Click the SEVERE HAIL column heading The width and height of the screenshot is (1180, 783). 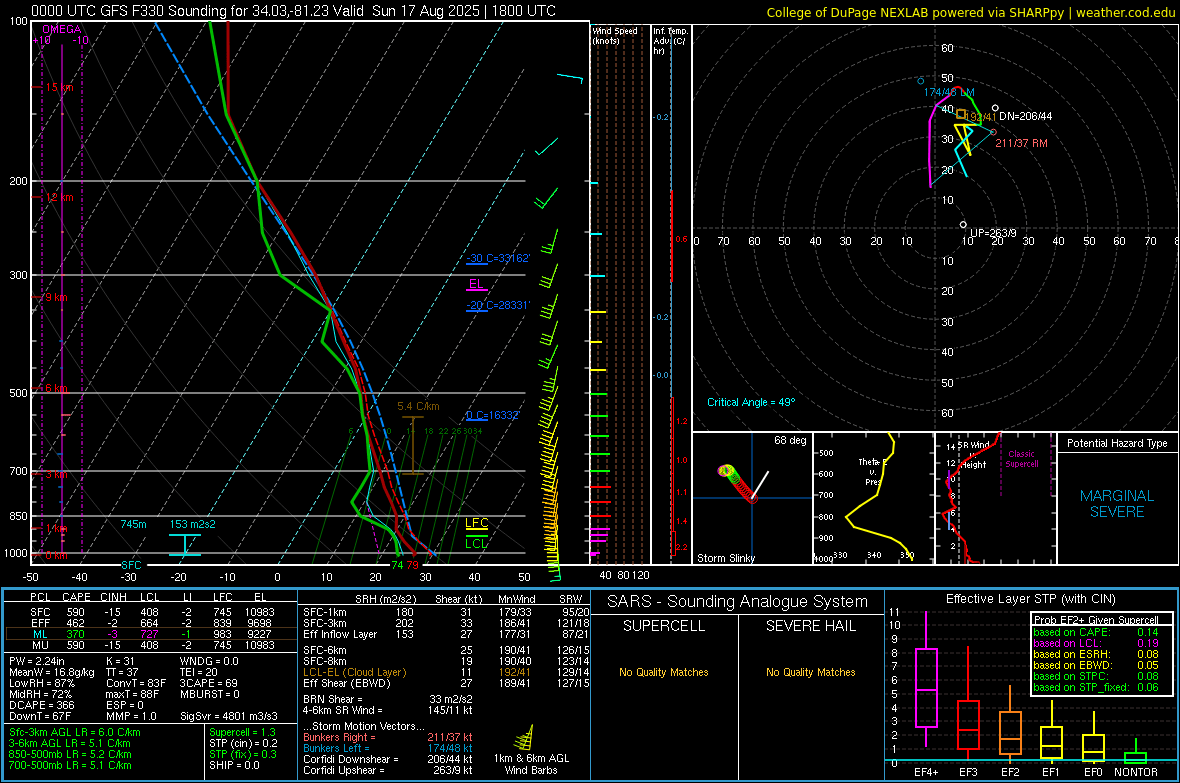tap(810, 626)
